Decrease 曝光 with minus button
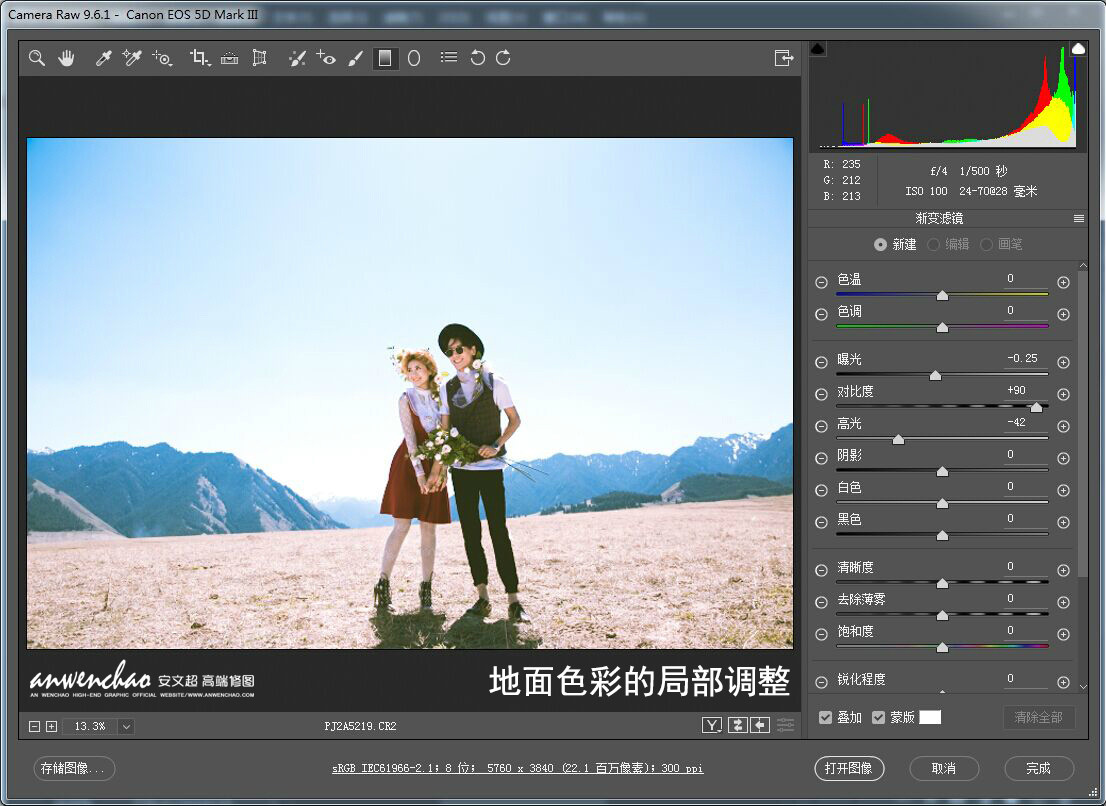The height and width of the screenshot is (806, 1106). click(821, 362)
